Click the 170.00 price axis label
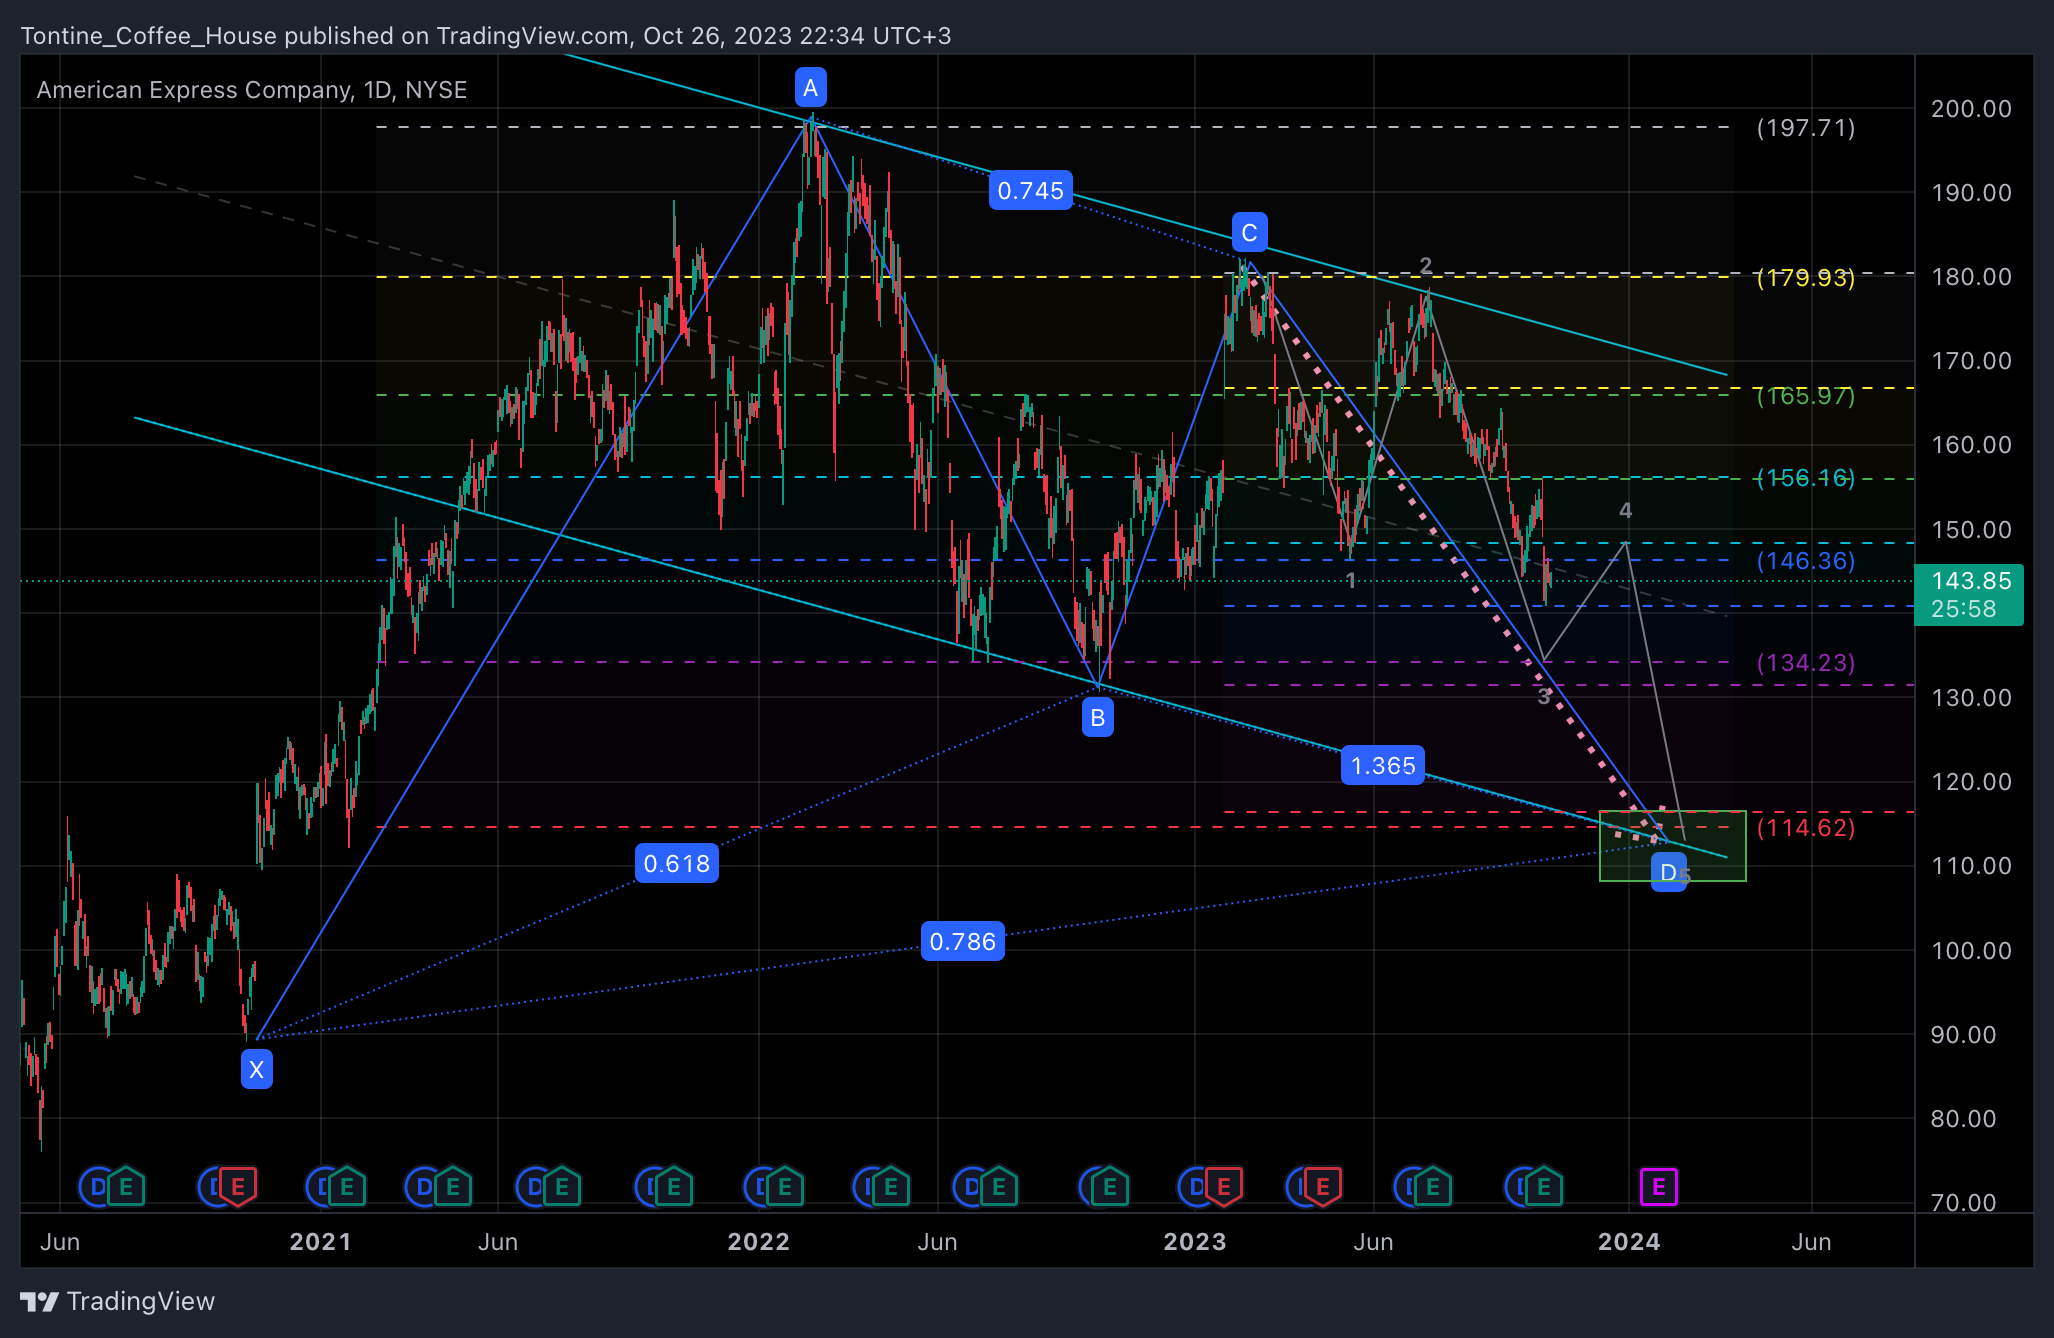The image size is (2054, 1338). [1971, 361]
